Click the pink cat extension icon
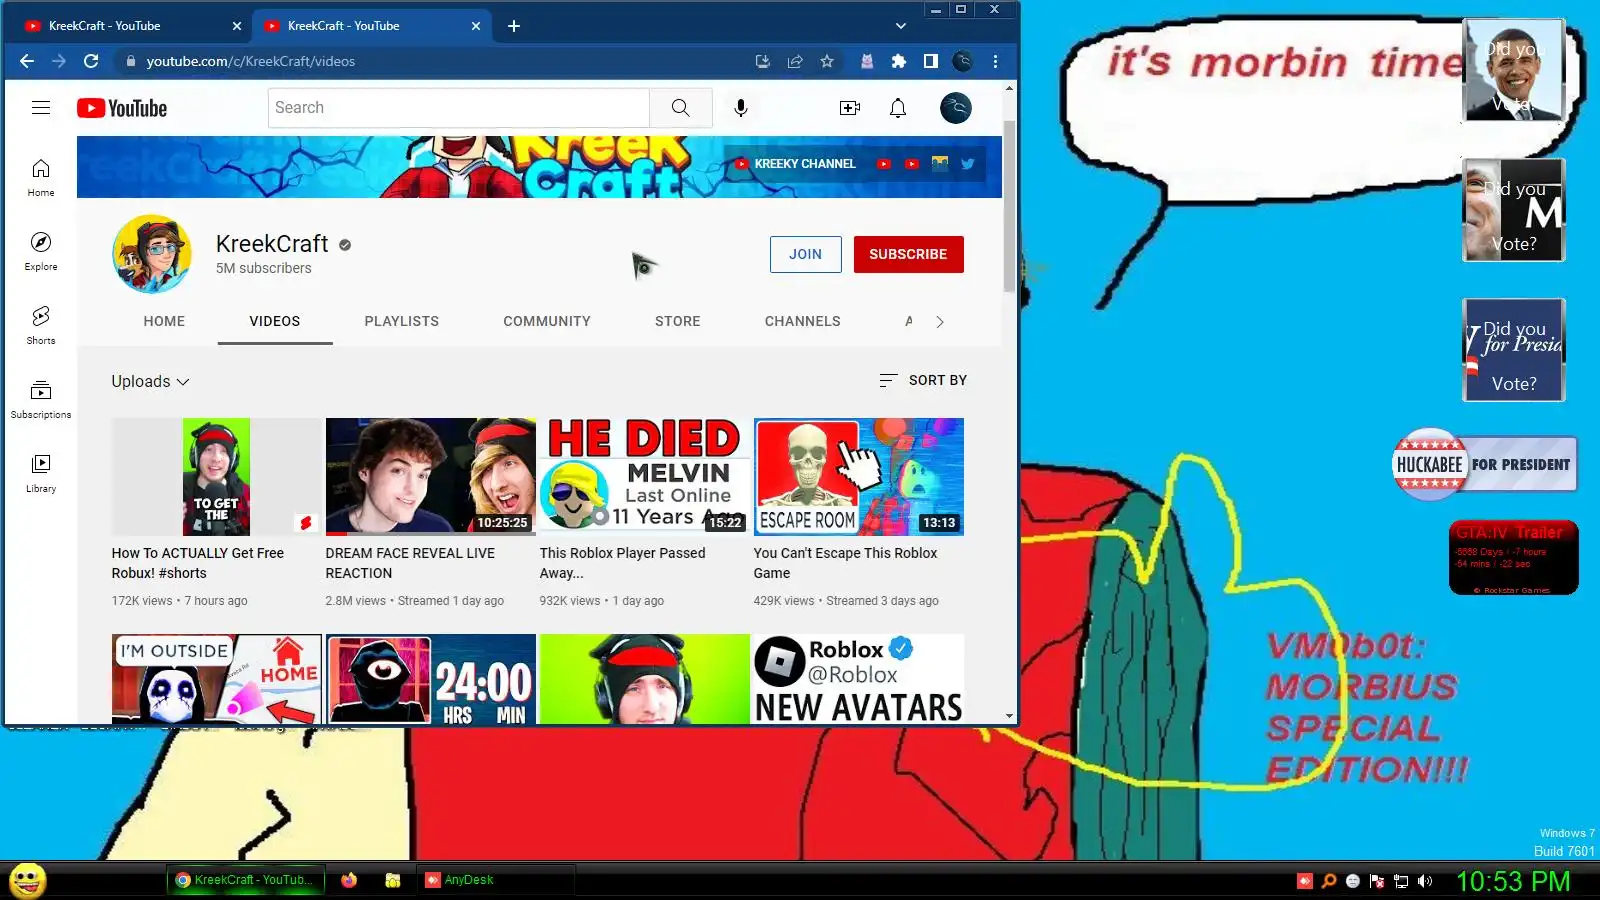The image size is (1600, 900). [x=867, y=61]
